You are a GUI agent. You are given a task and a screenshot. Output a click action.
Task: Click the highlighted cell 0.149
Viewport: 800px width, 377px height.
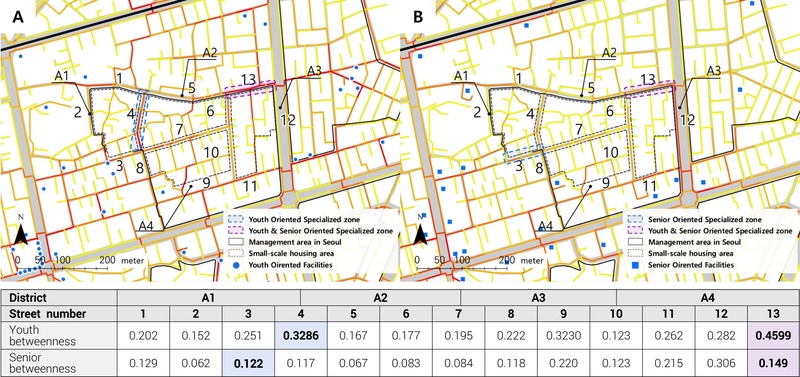pyautogui.click(x=774, y=363)
